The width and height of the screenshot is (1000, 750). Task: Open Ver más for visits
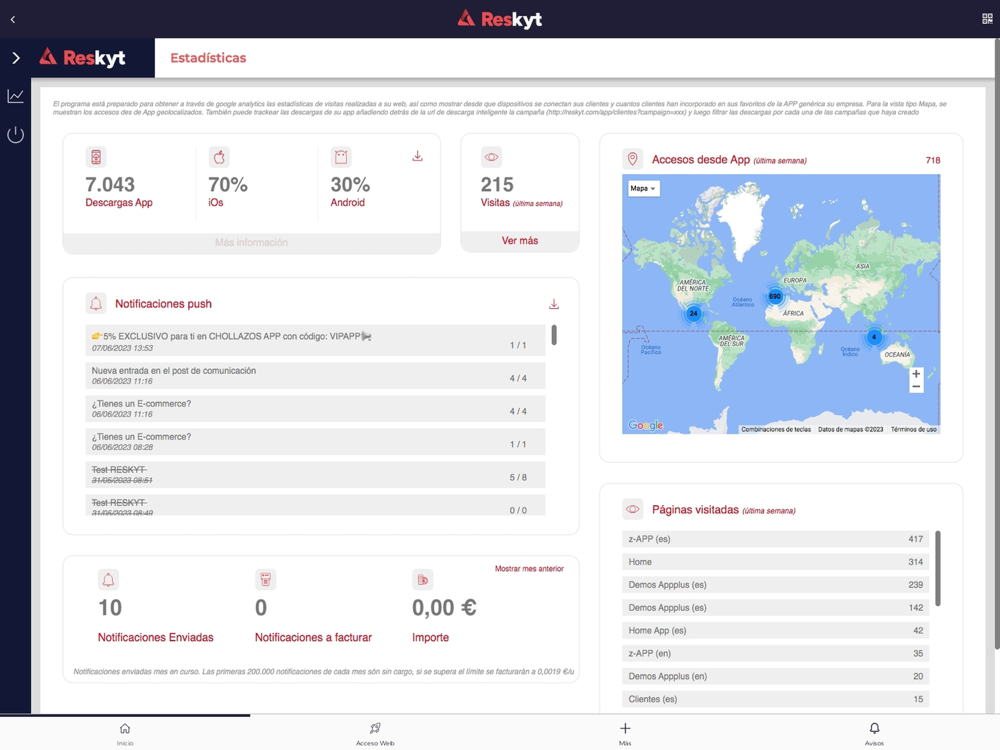[x=520, y=241]
